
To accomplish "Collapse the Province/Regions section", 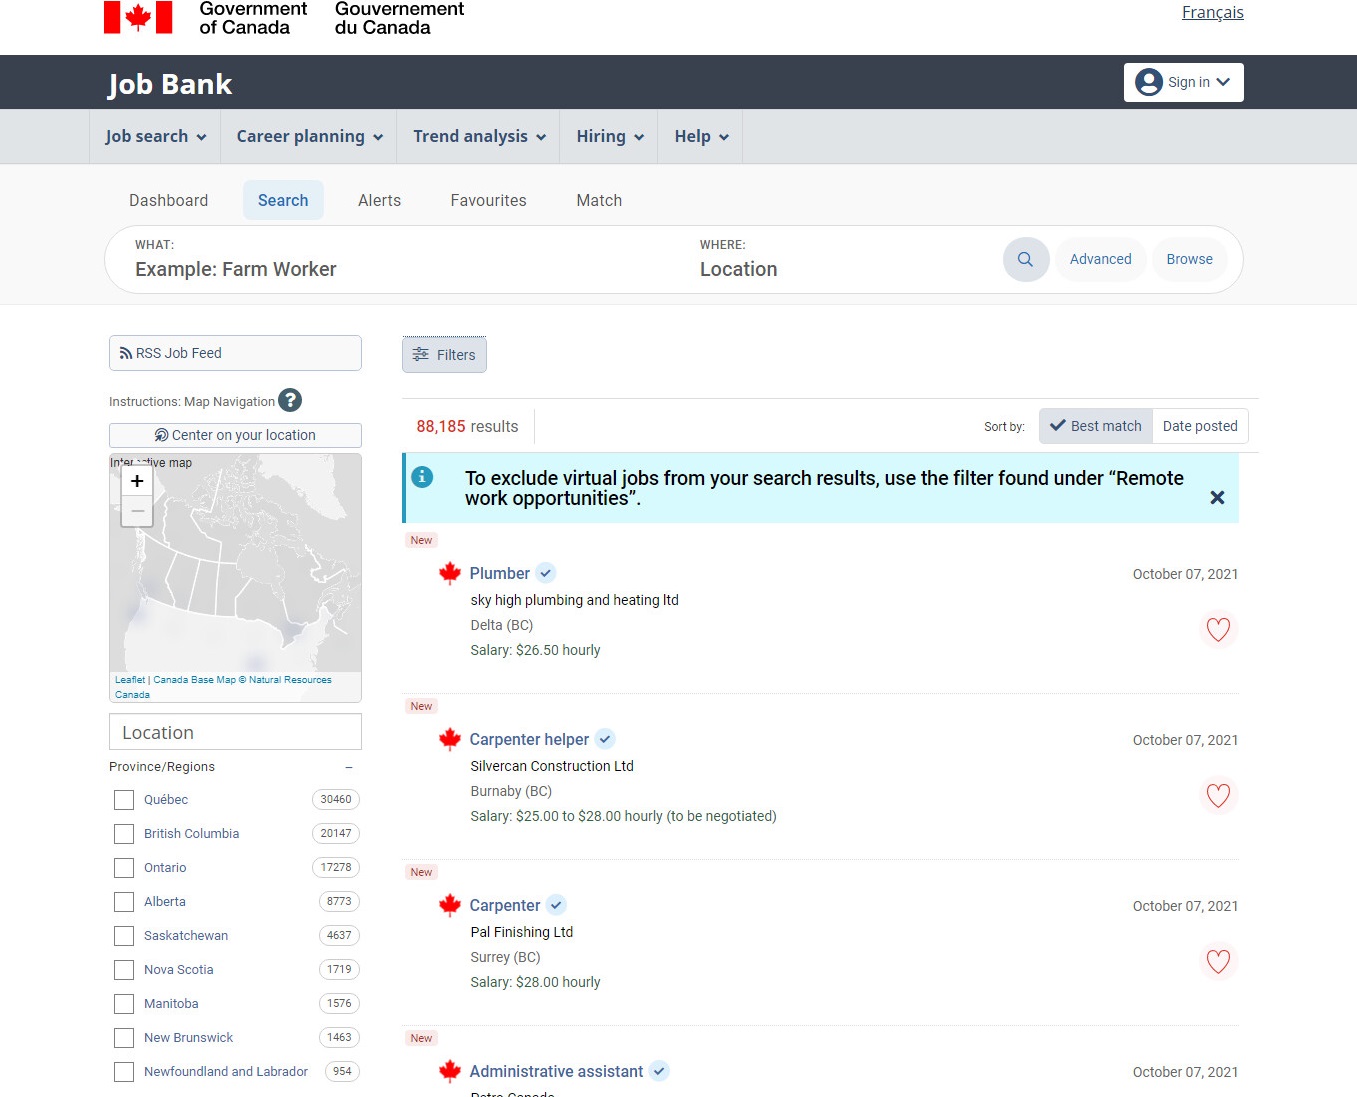I will pos(349,767).
